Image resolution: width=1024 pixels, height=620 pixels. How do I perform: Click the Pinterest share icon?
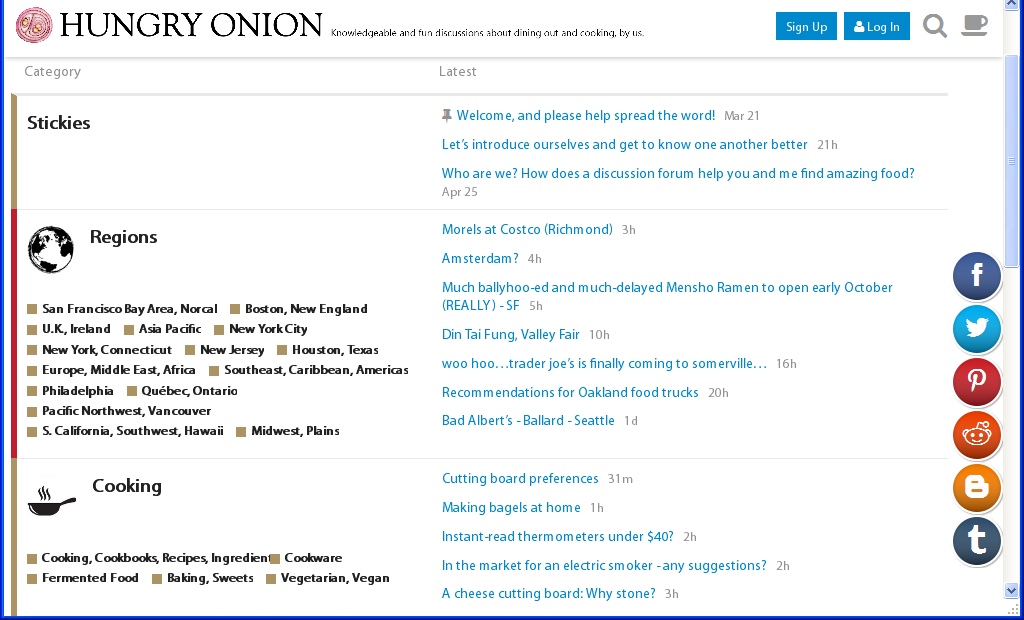tap(977, 382)
